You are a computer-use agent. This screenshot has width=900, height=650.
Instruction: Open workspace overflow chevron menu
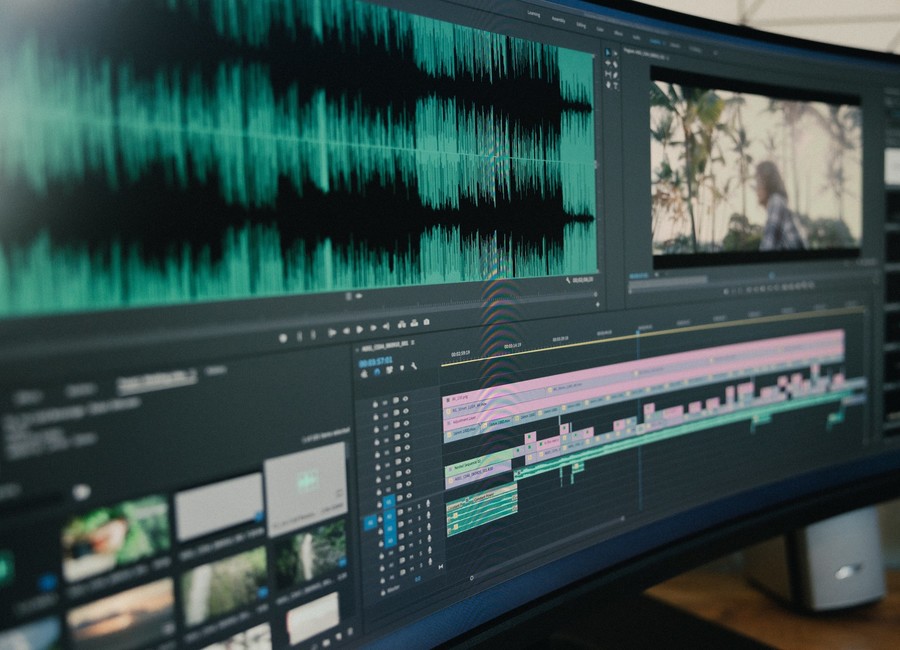point(716,53)
